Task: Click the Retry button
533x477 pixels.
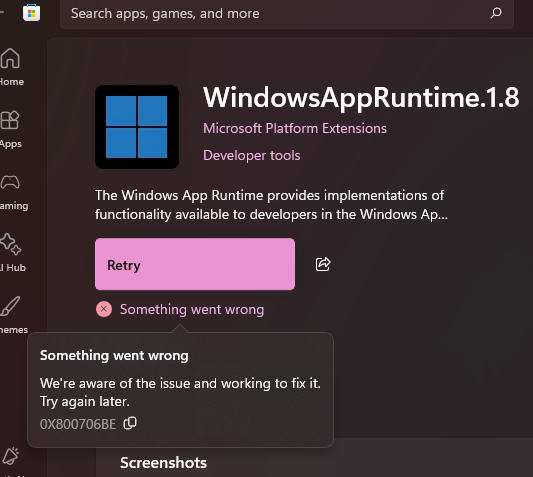Action: pyautogui.click(x=195, y=264)
